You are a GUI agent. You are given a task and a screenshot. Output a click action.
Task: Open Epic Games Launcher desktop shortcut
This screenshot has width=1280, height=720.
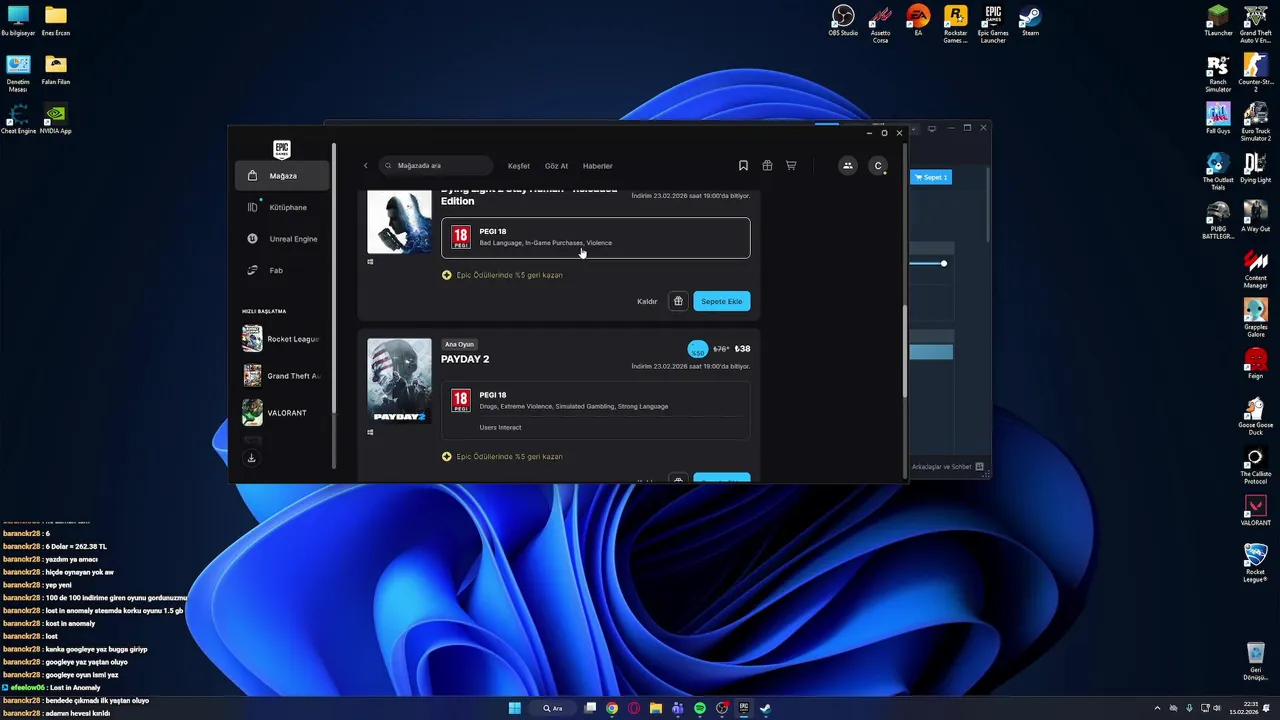pyautogui.click(x=993, y=24)
